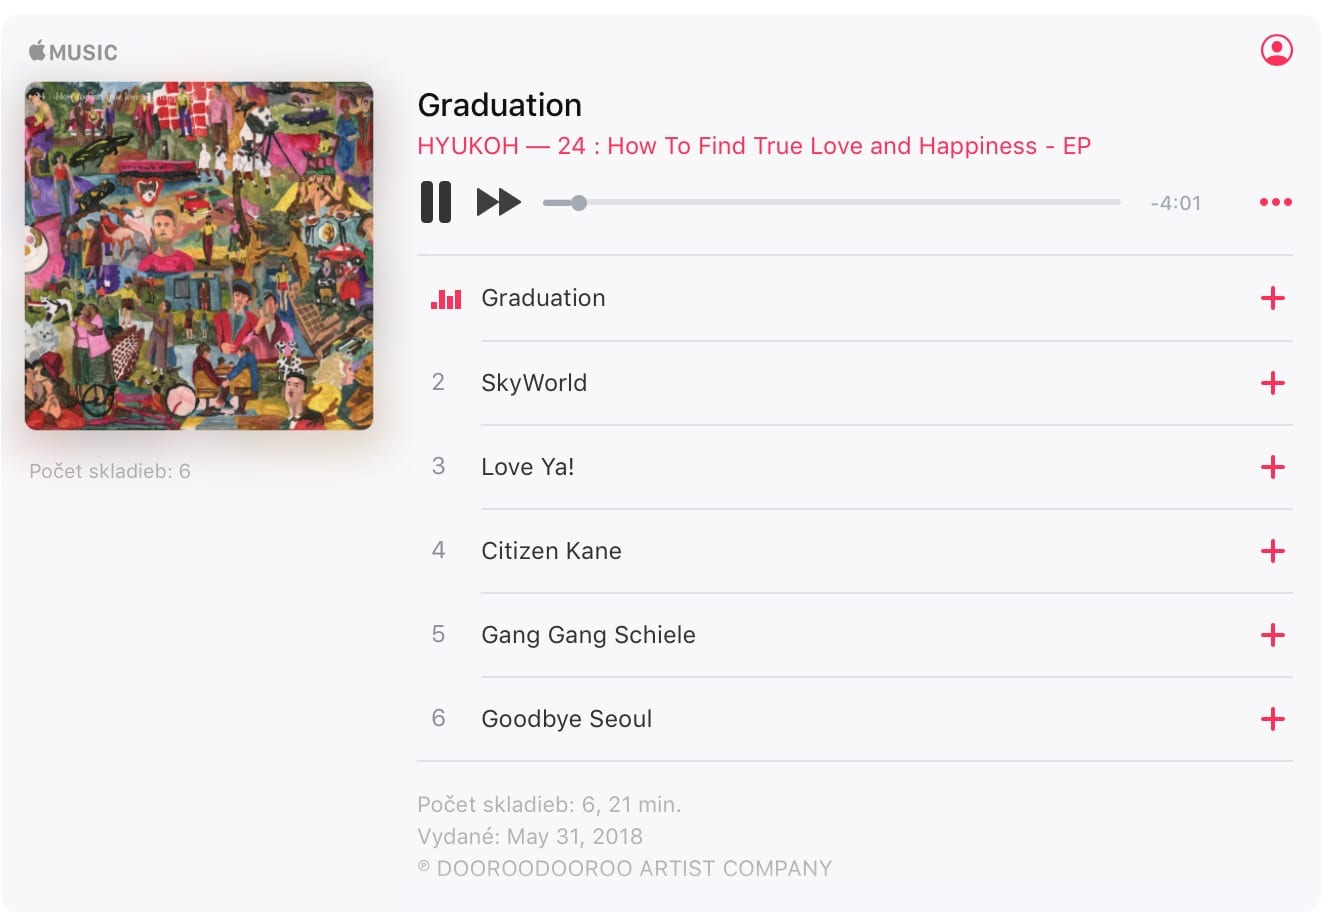The width and height of the screenshot is (1322, 912).
Task: Open the user account profile icon
Action: [x=1276, y=50]
